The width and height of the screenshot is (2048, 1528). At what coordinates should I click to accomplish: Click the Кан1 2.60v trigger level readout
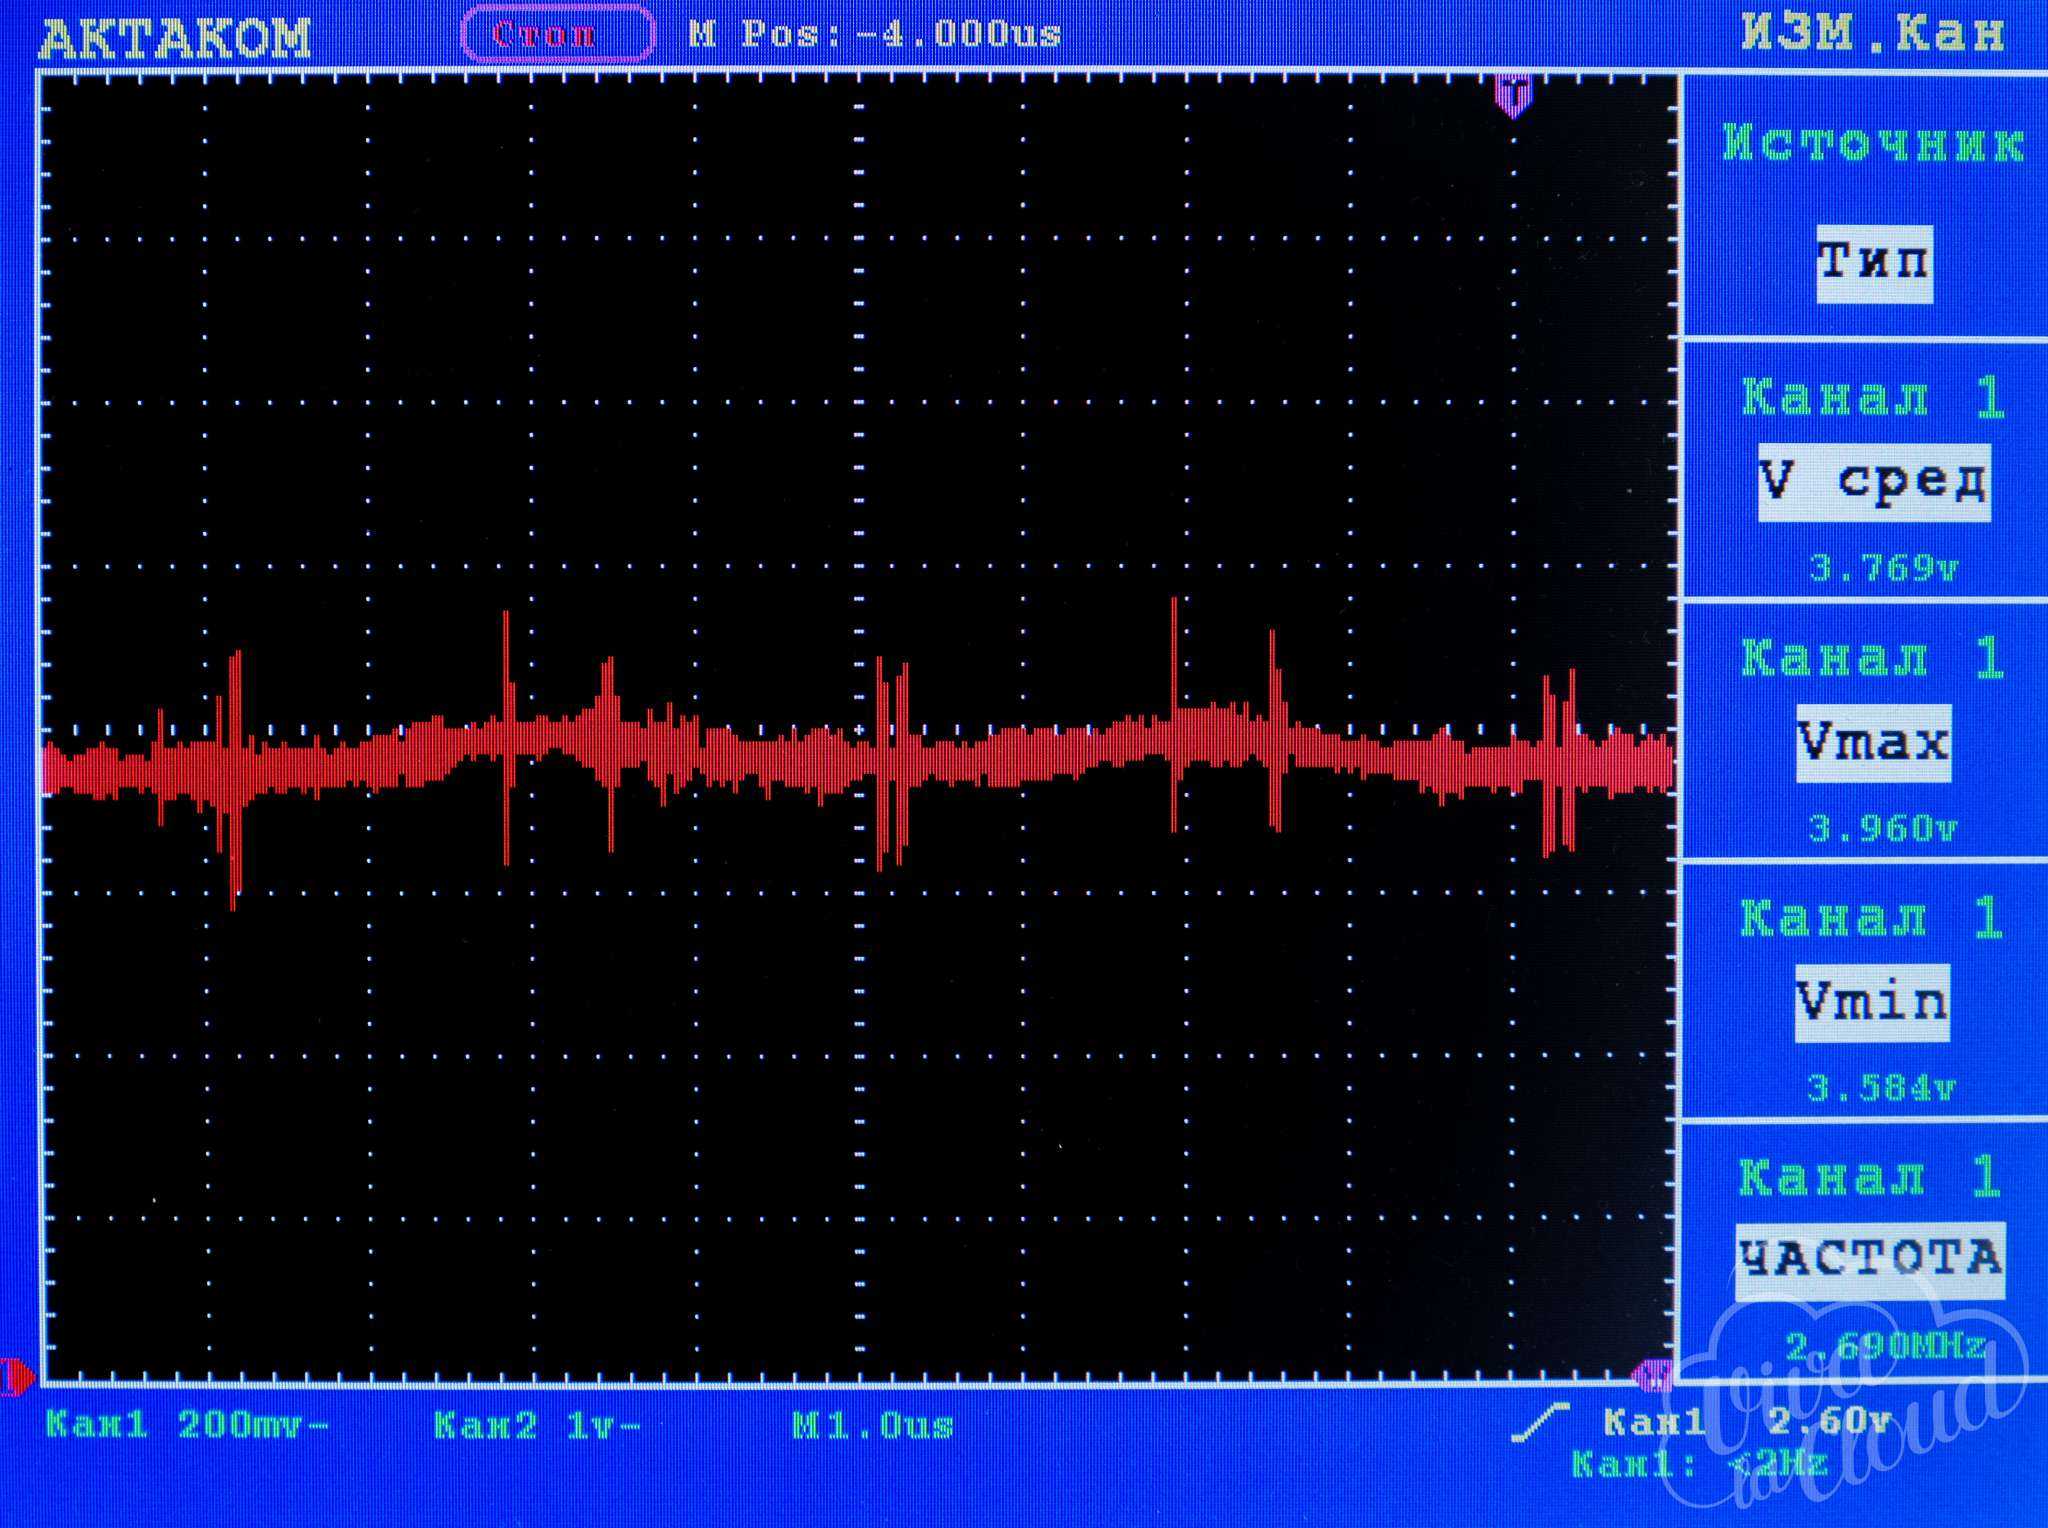pos(1745,1421)
